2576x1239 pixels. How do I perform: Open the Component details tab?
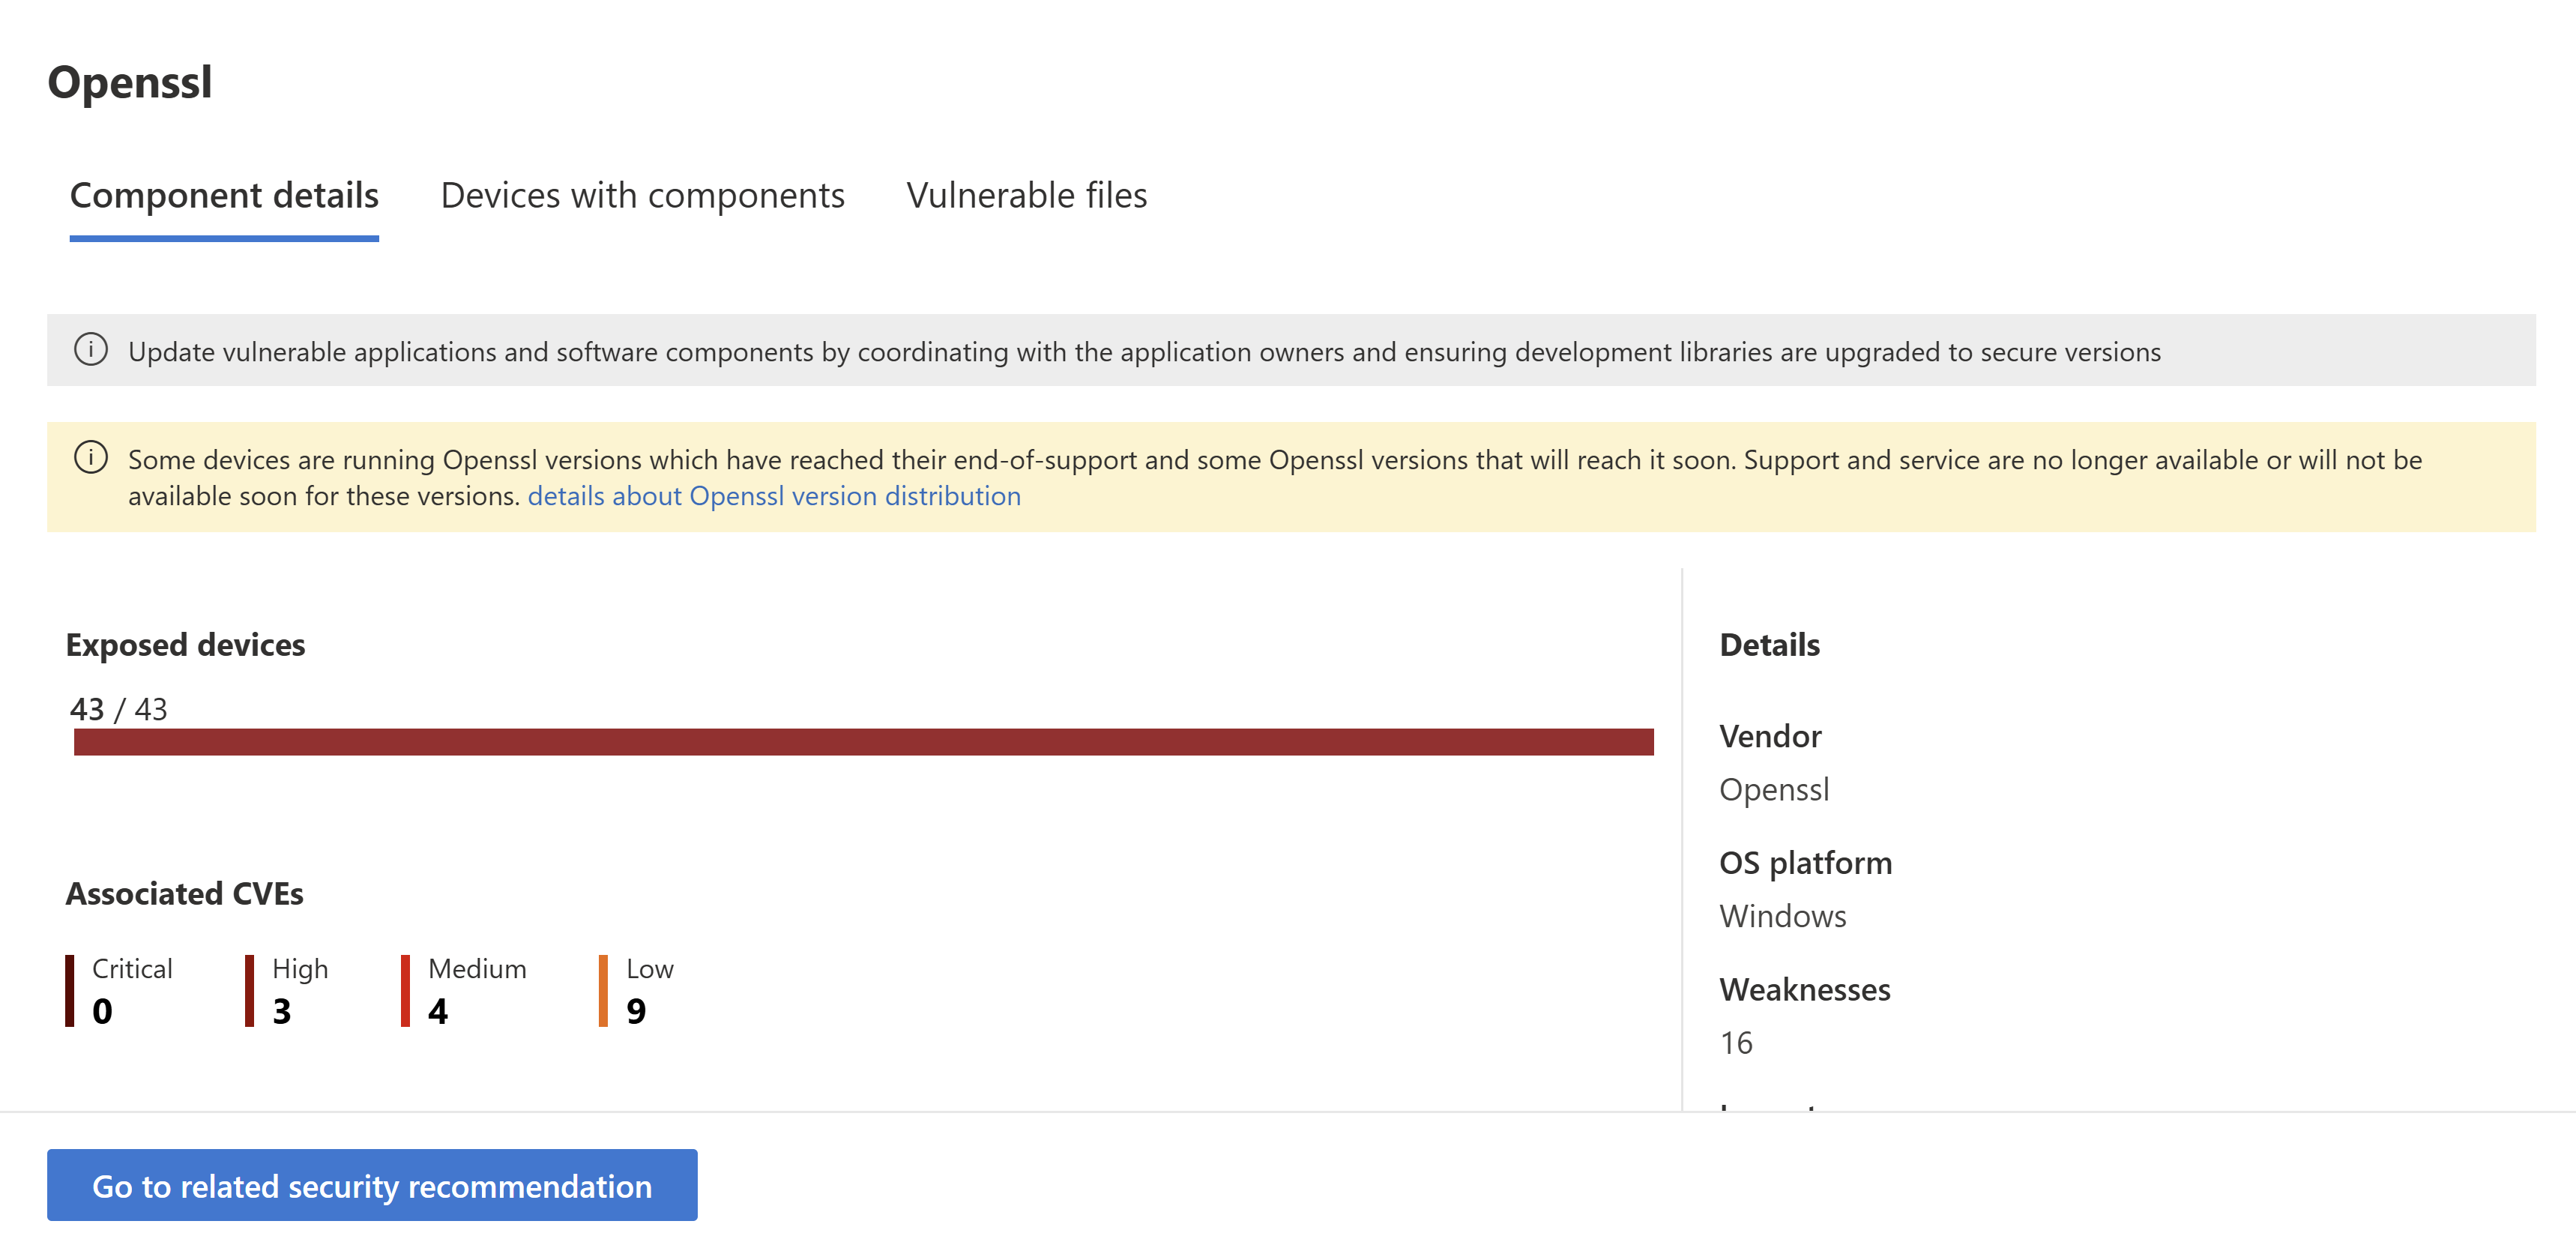pos(223,196)
